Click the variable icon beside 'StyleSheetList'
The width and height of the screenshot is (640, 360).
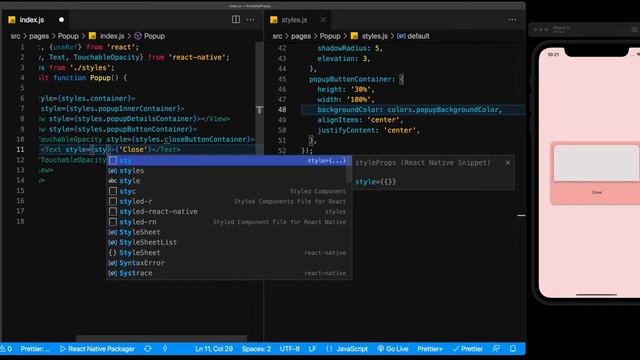coord(113,242)
